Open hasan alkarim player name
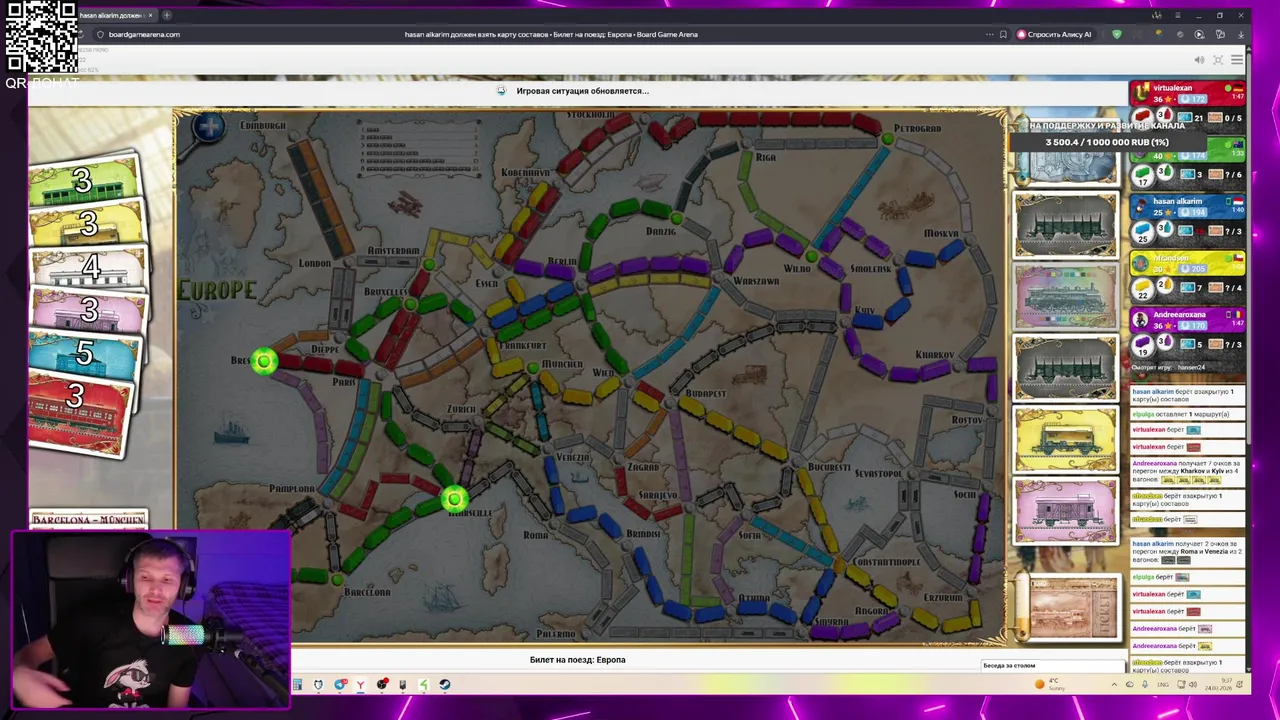This screenshot has width=1280, height=720. click(1177, 201)
